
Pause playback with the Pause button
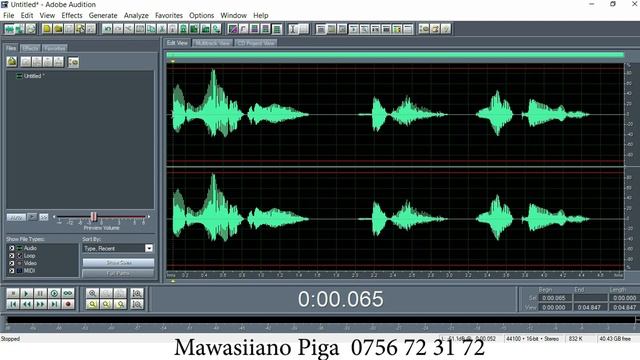tap(40, 293)
